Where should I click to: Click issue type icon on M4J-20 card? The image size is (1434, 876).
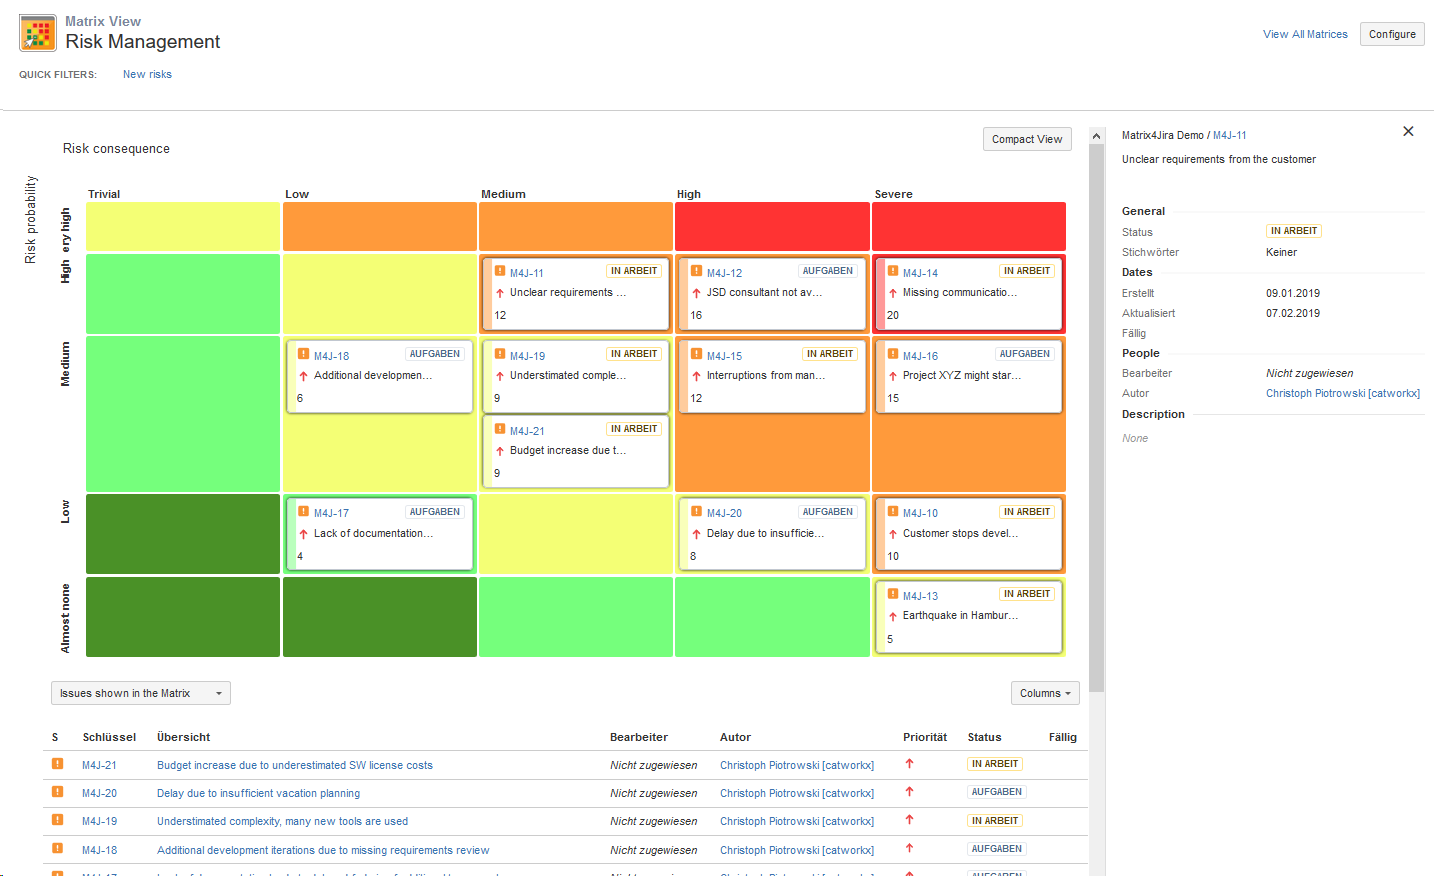696,512
